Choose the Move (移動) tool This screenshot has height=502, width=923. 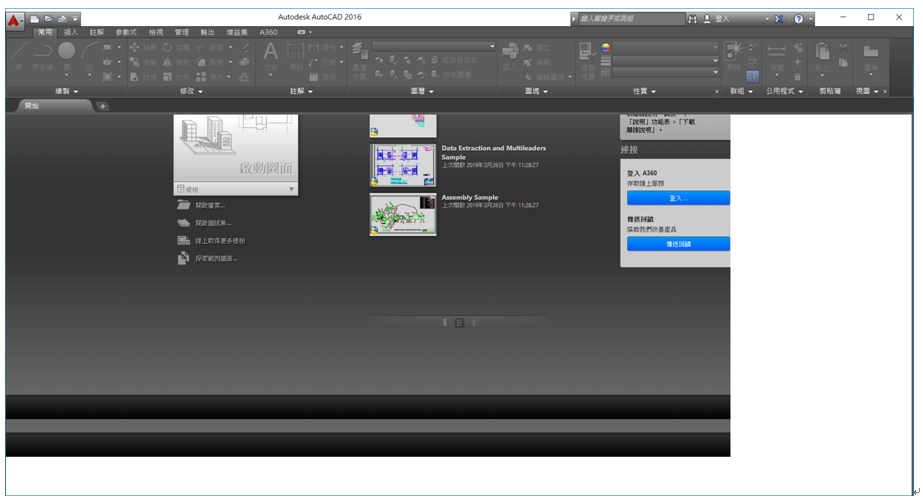[x=143, y=47]
